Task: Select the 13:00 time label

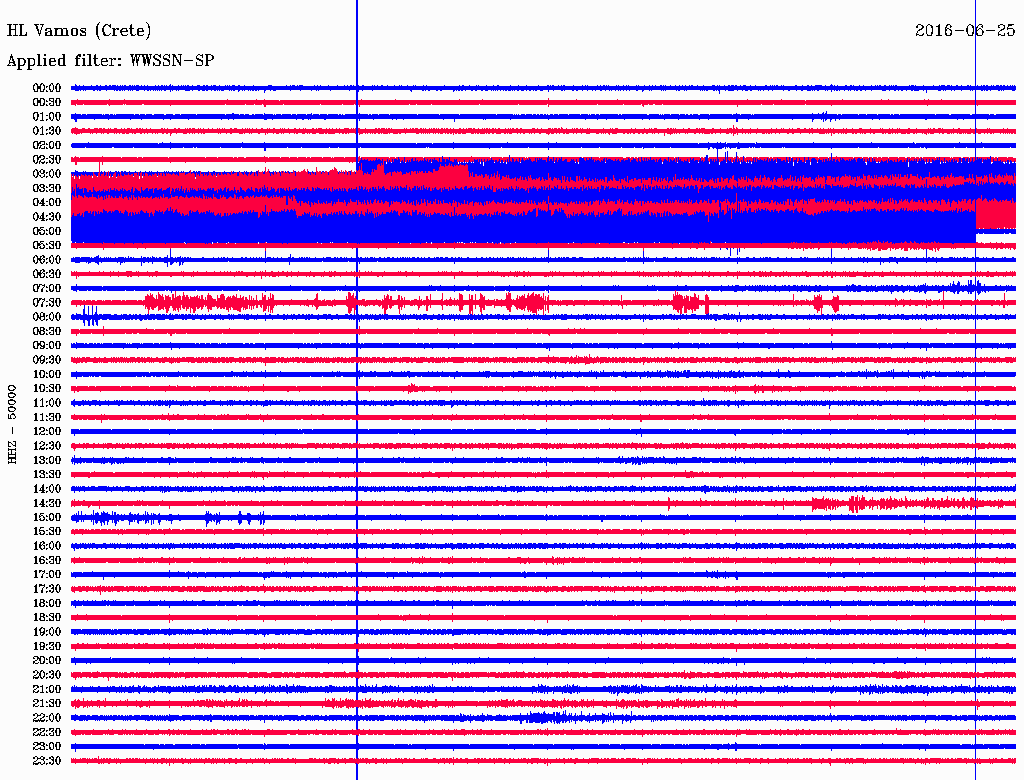Action: 47,461
